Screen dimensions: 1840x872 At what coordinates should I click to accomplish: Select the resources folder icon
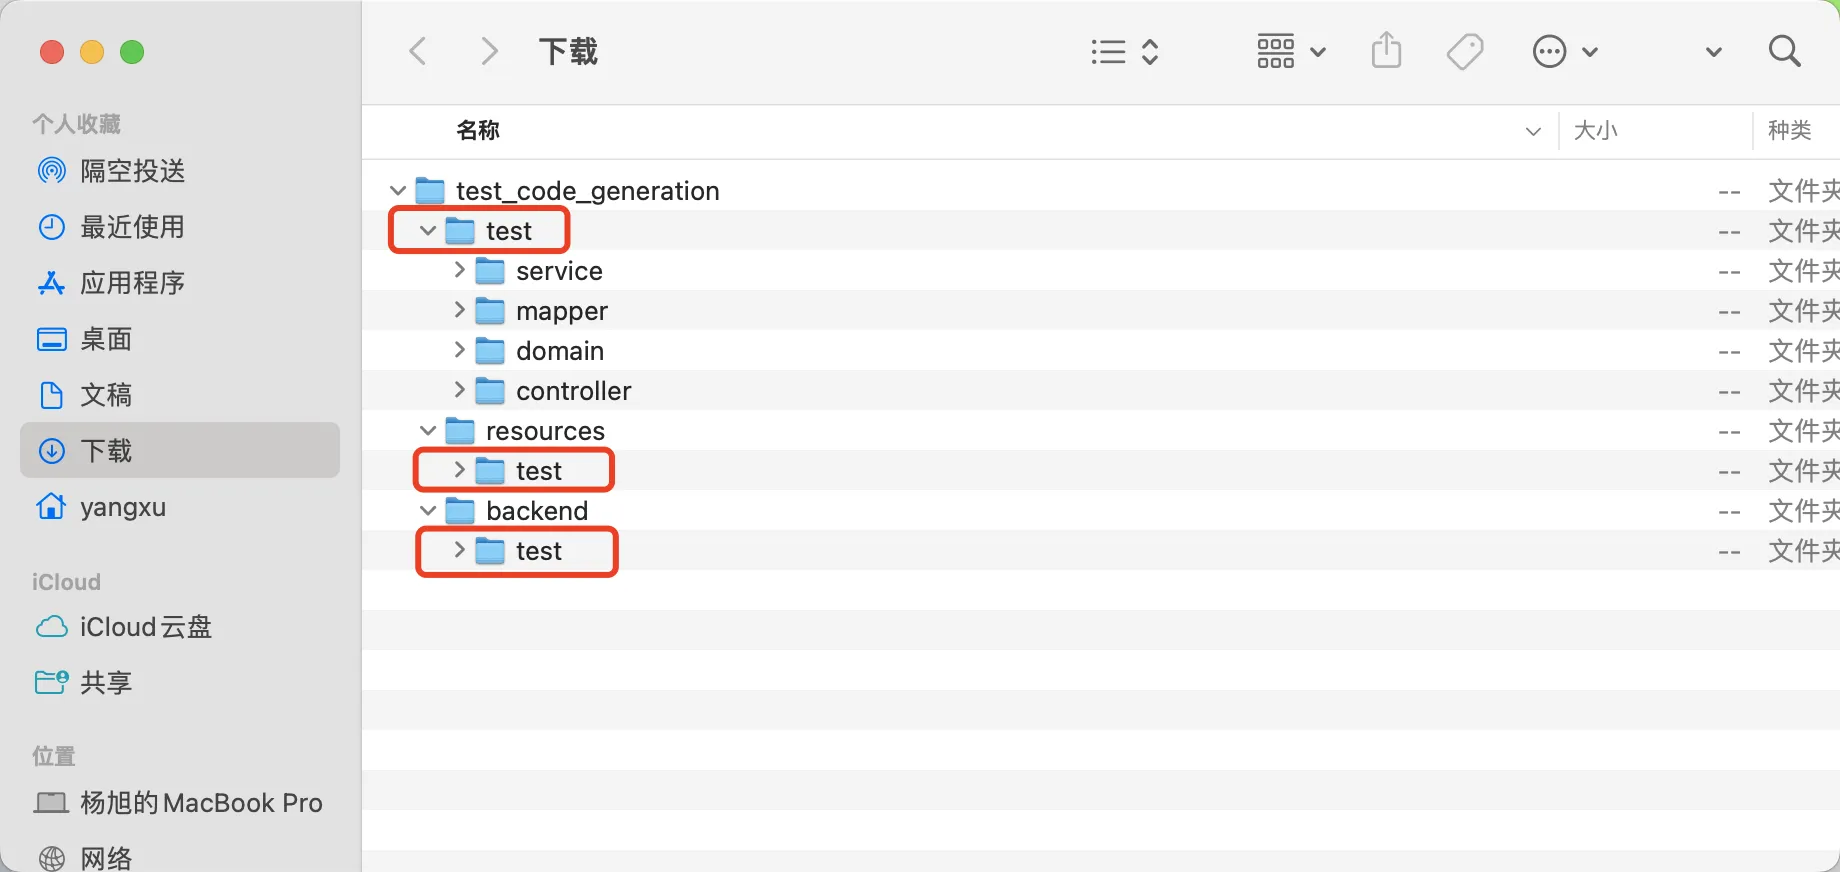tap(460, 430)
